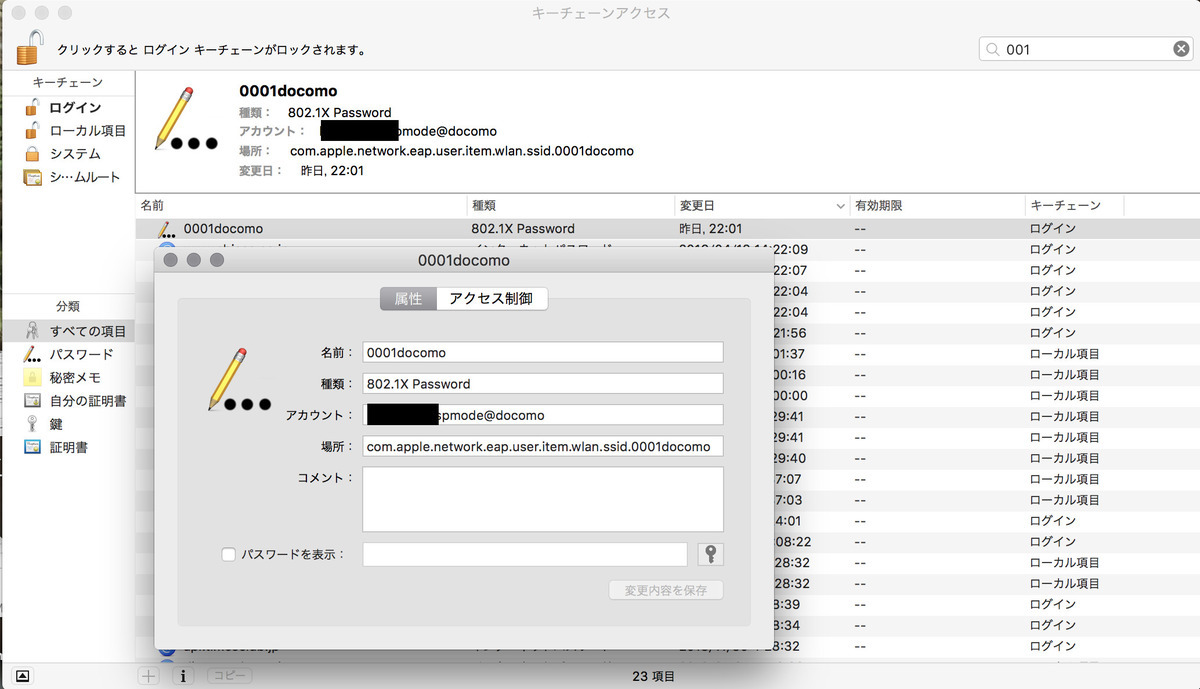Sort by 有効期限 column header
This screenshot has width=1200, height=689.
[936, 205]
